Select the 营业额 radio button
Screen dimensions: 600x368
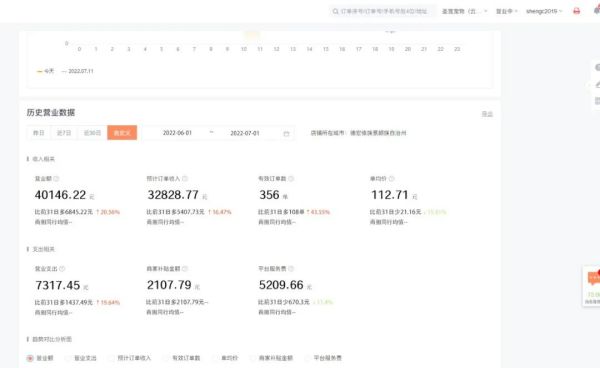click(30, 358)
